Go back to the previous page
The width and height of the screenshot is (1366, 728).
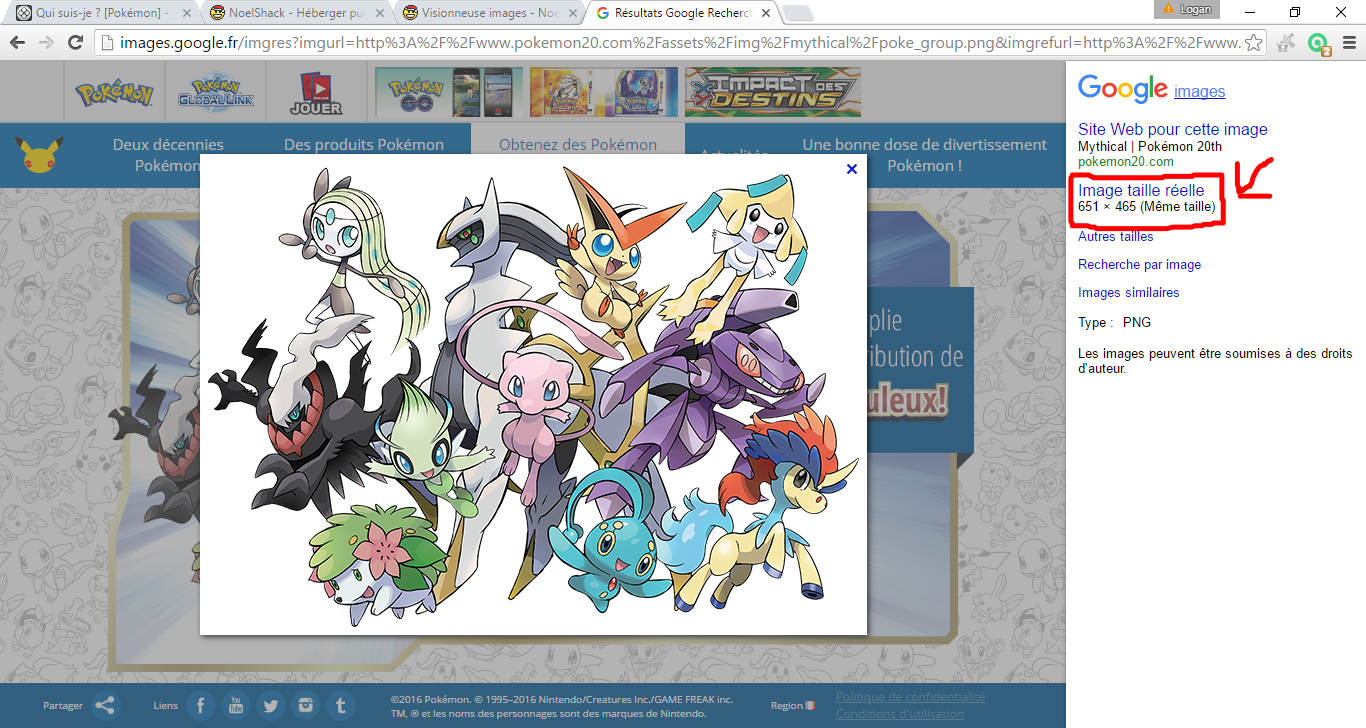pos(18,43)
